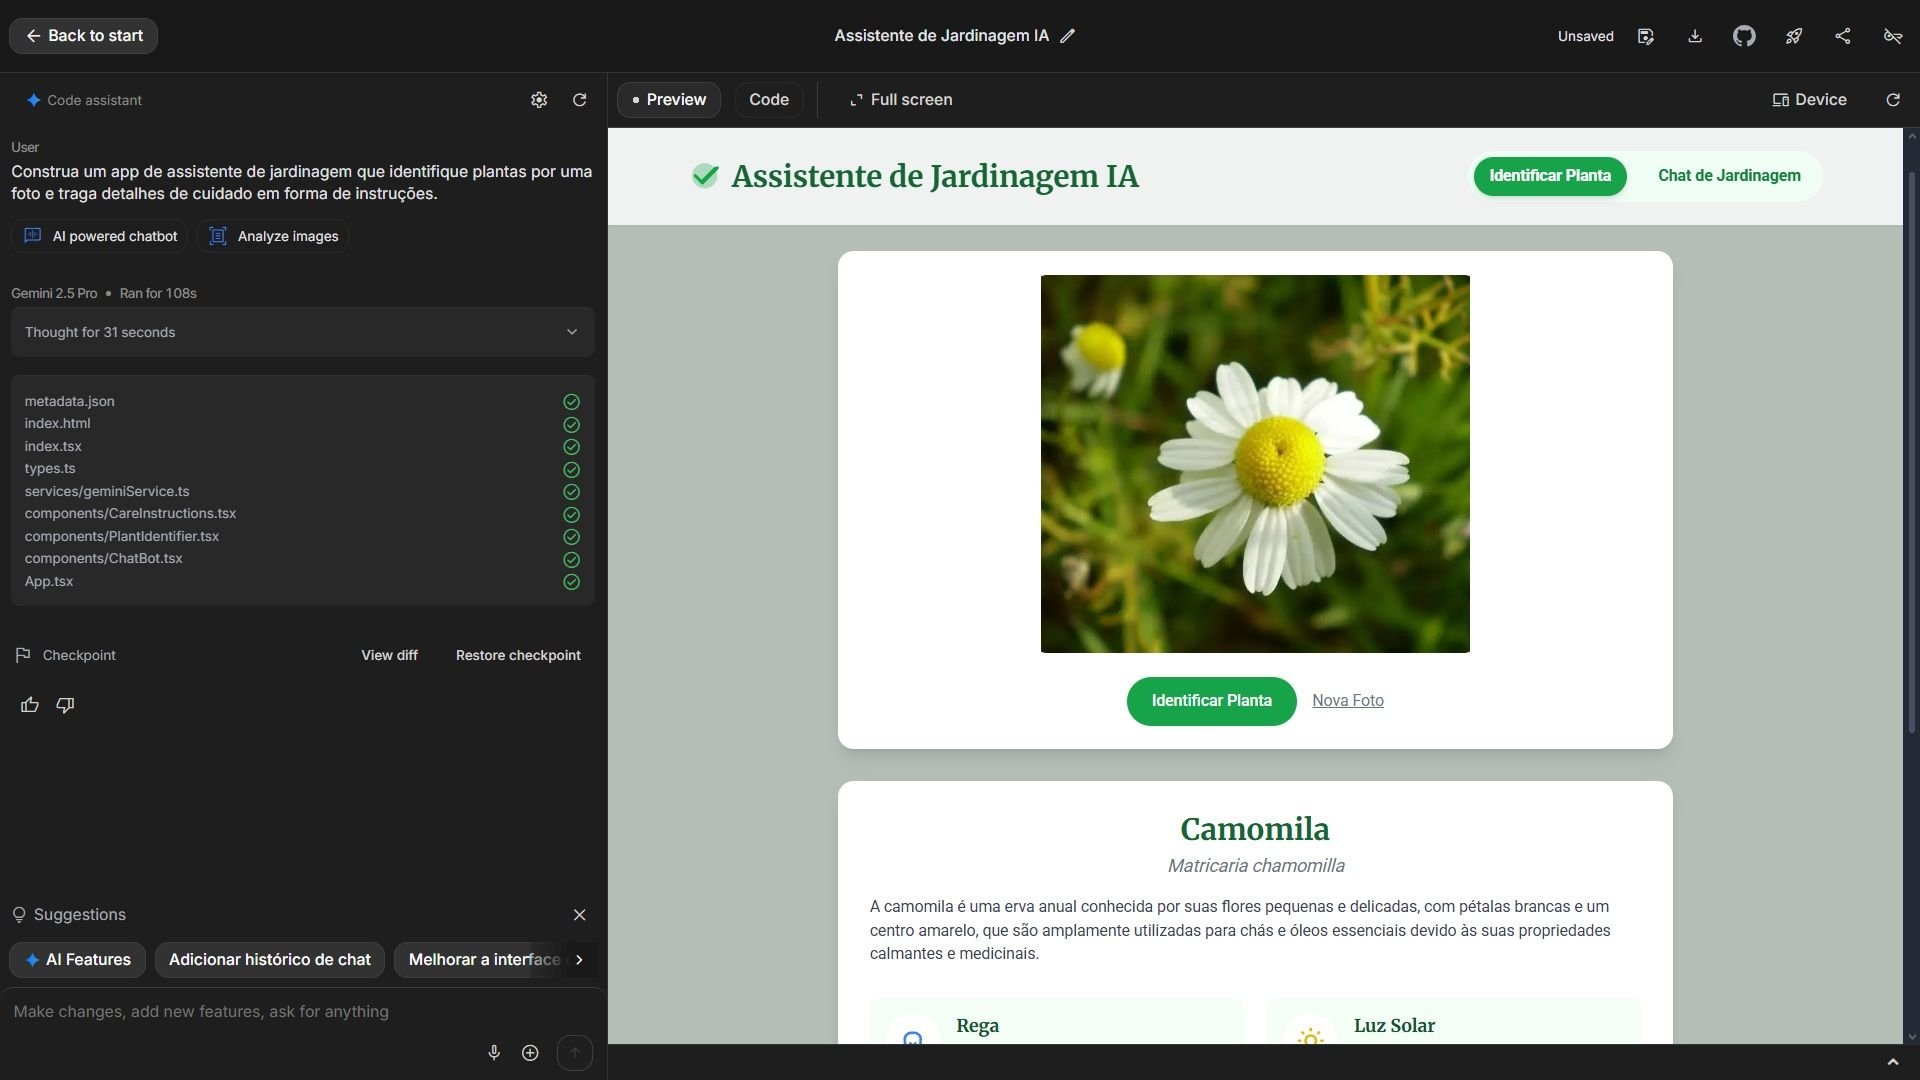
Task: Give a thumbs down on the response
Action: (64, 705)
